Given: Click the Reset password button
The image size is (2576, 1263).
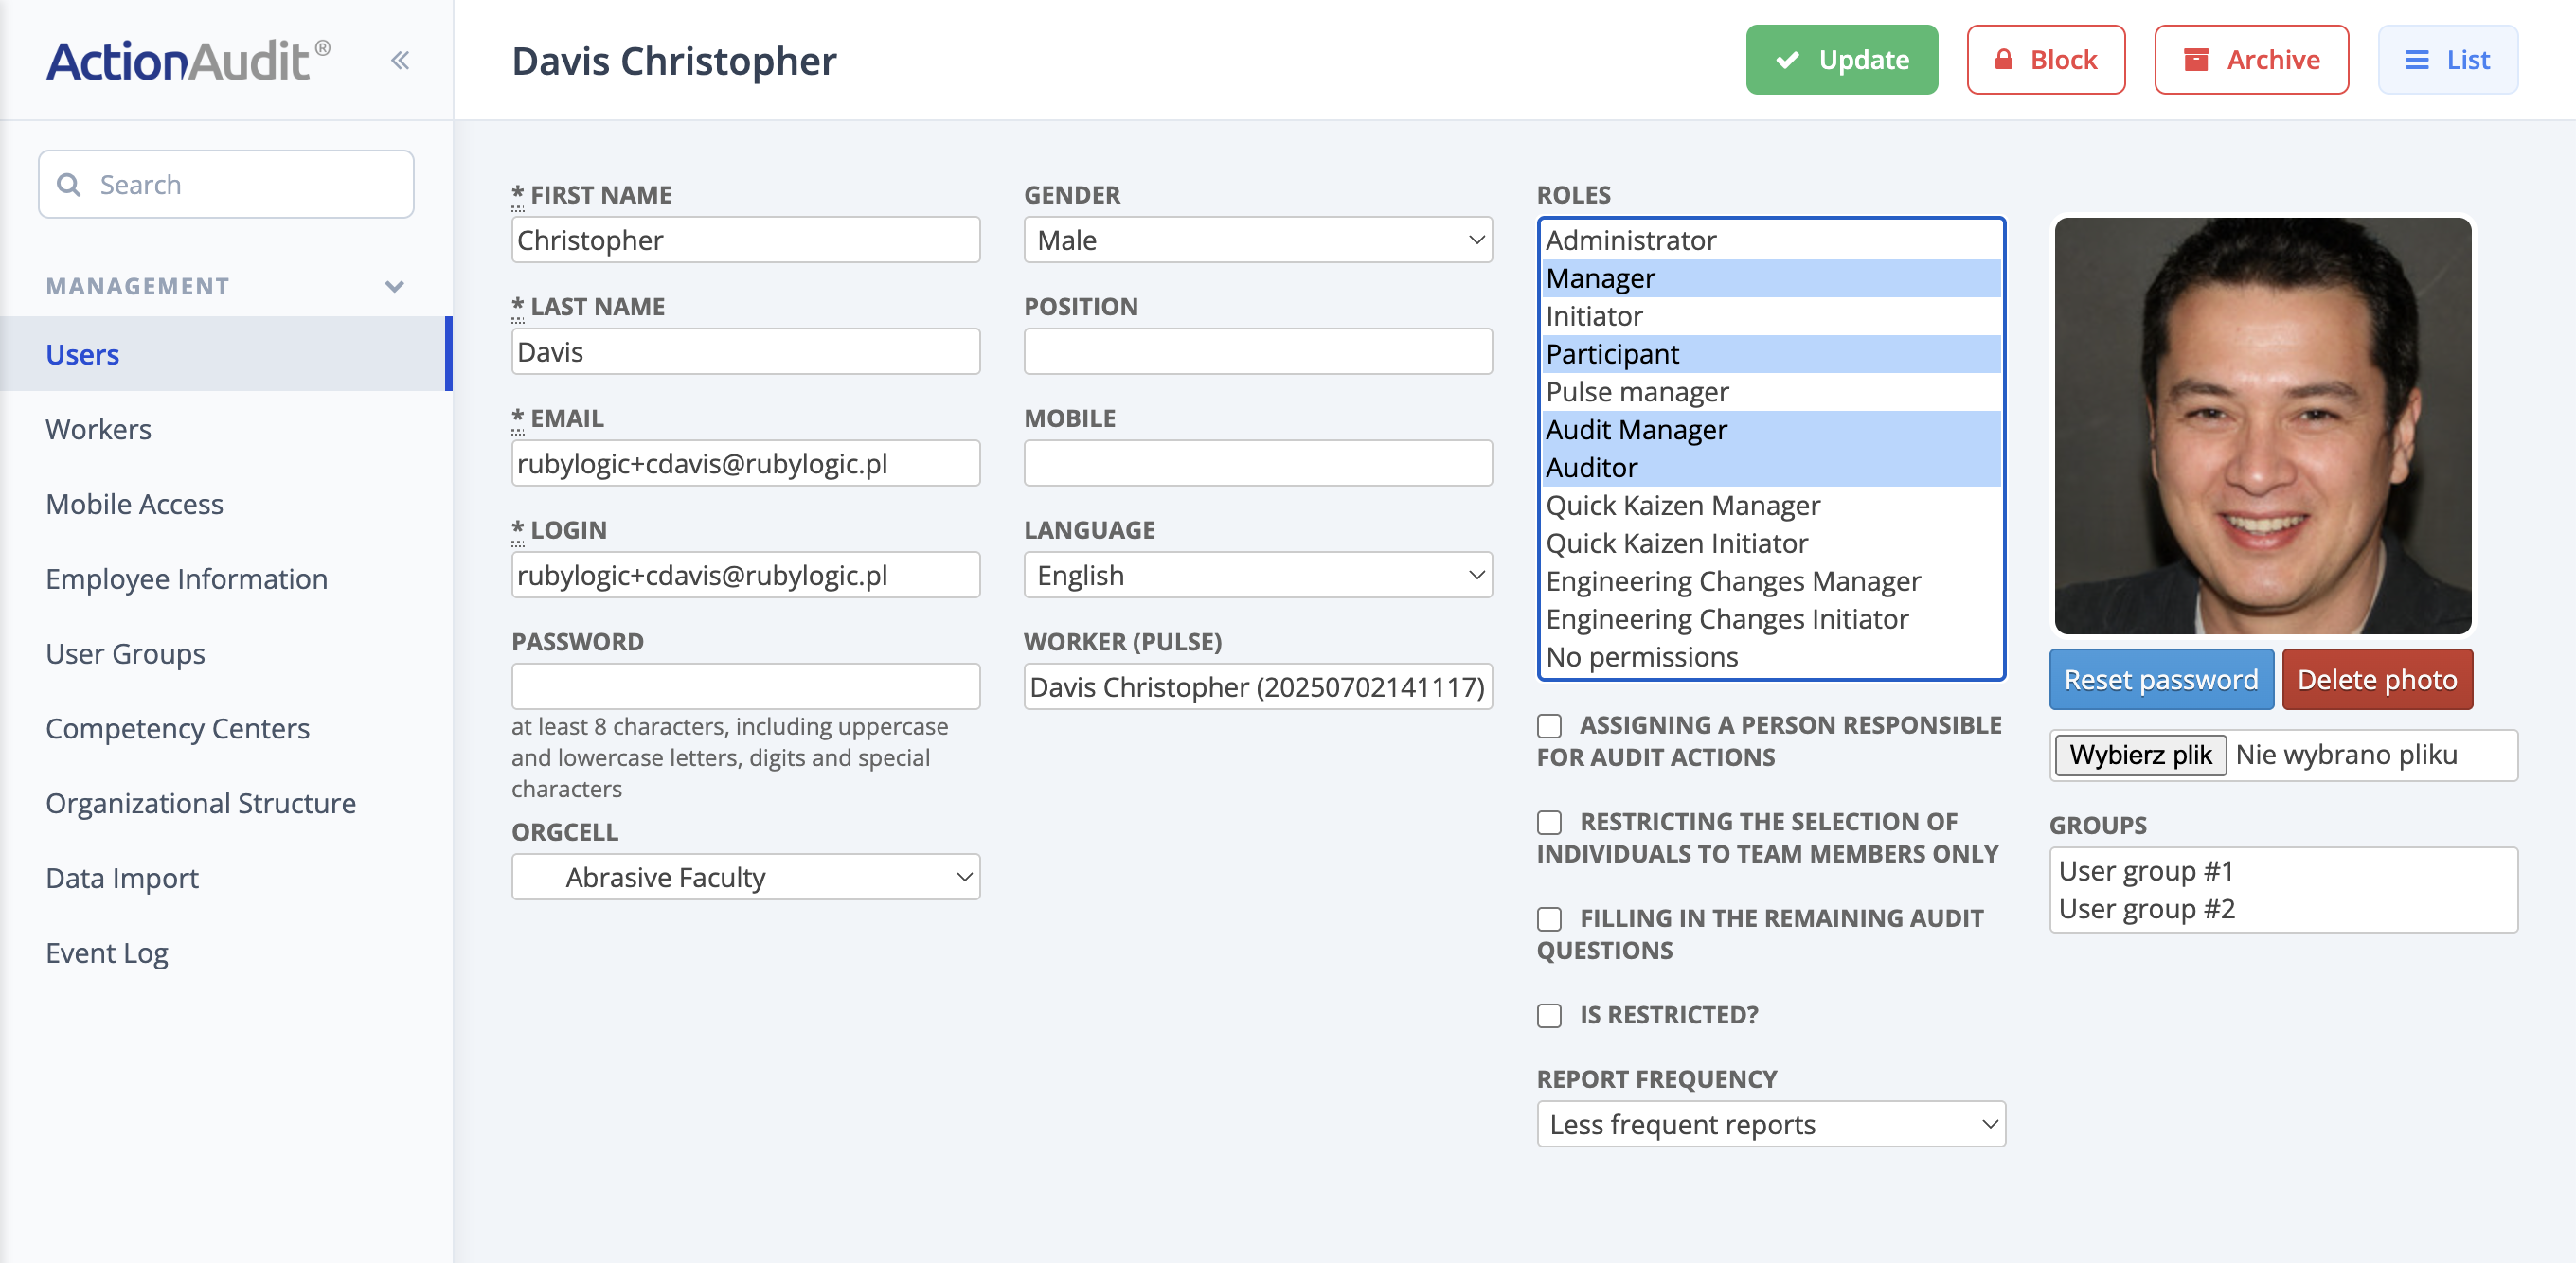Looking at the screenshot, I should 2161,679.
